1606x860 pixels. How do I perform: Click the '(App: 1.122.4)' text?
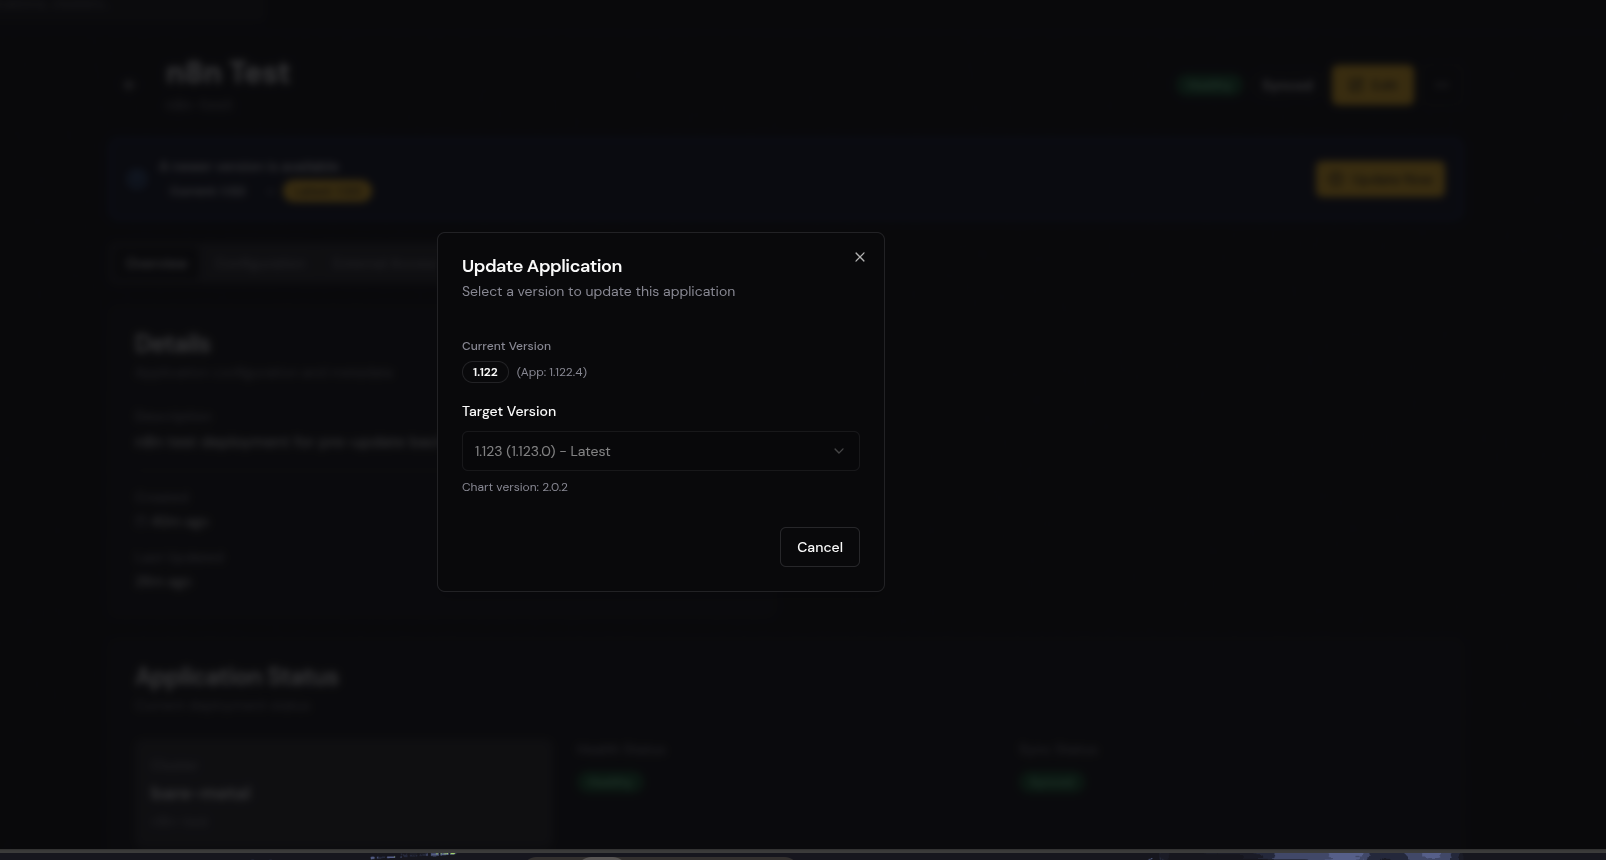click(552, 372)
